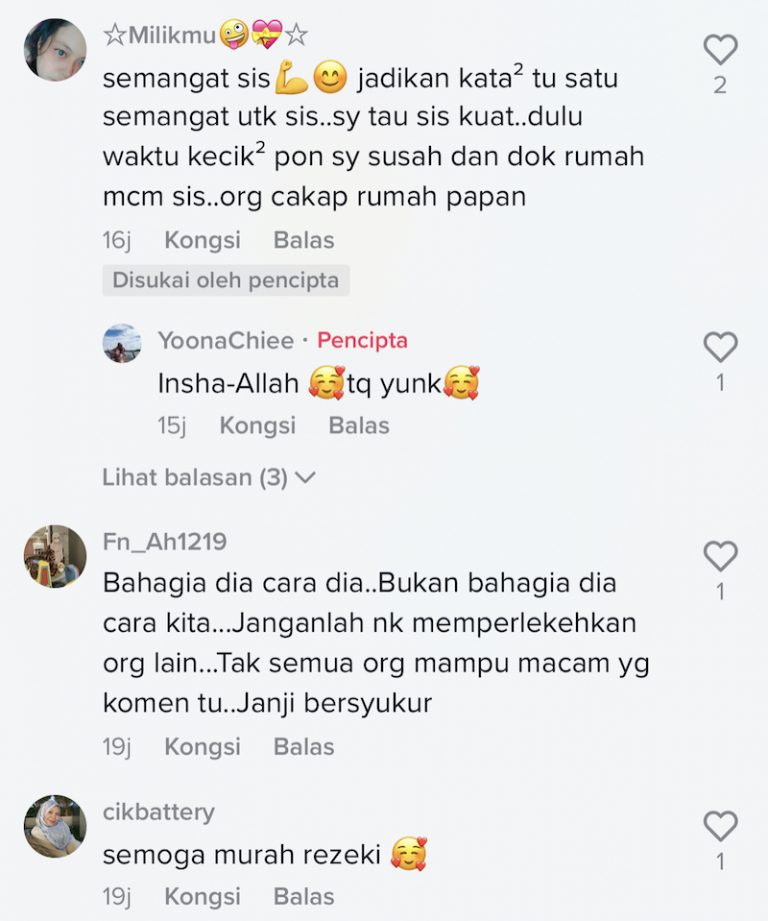This screenshot has height=921, width=768.
Task: Like the Milikmu comment with the heart
Action: tap(720, 49)
